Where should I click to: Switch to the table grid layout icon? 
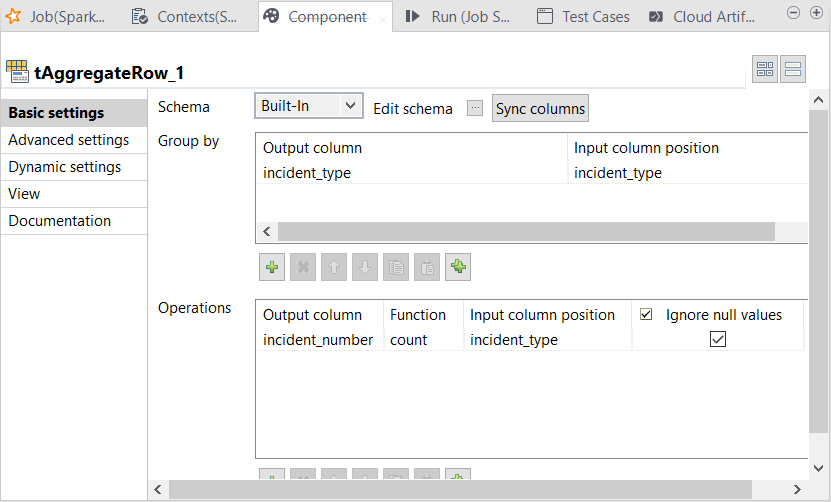[x=765, y=69]
